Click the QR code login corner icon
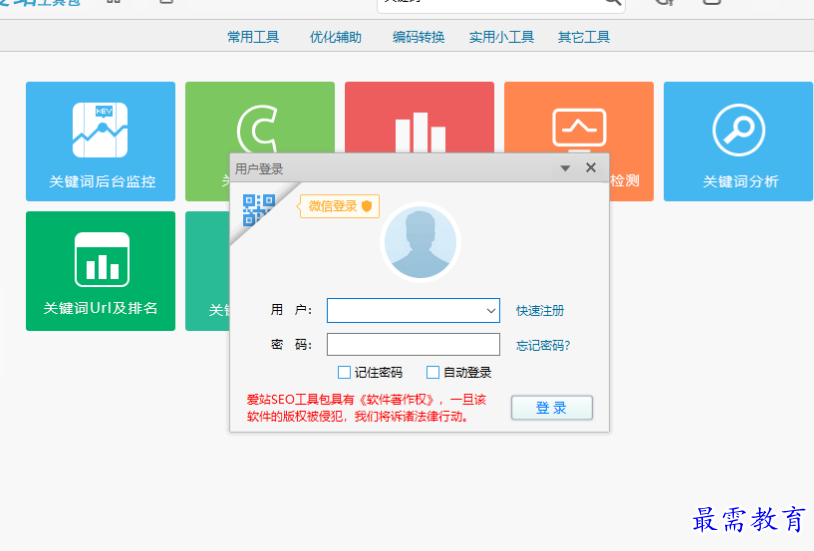 tap(258, 209)
